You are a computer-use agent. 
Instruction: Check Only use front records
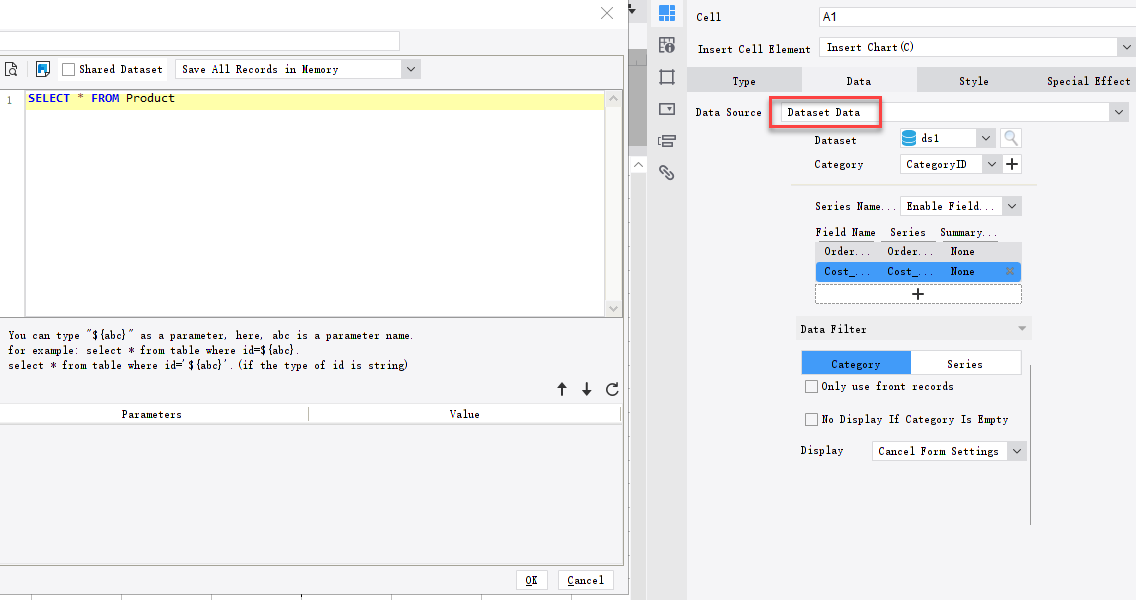pyautogui.click(x=811, y=386)
